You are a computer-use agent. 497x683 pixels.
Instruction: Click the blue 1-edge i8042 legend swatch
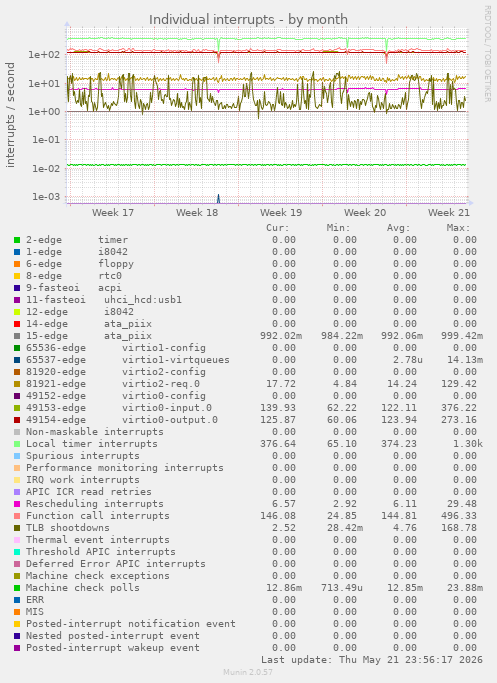tap(17, 252)
